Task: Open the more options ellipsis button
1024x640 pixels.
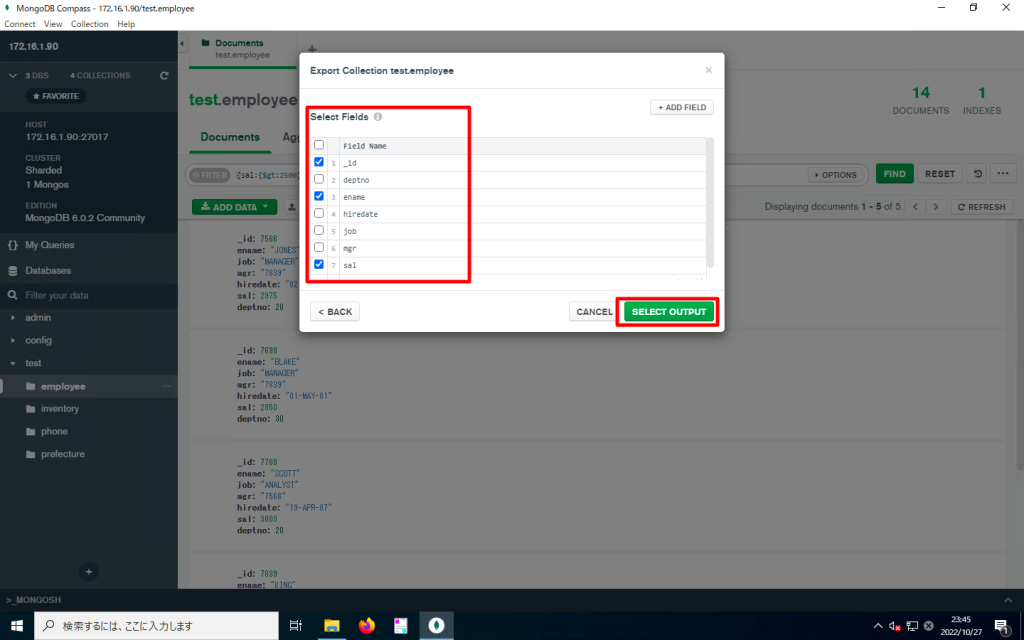Action: tap(1003, 174)
